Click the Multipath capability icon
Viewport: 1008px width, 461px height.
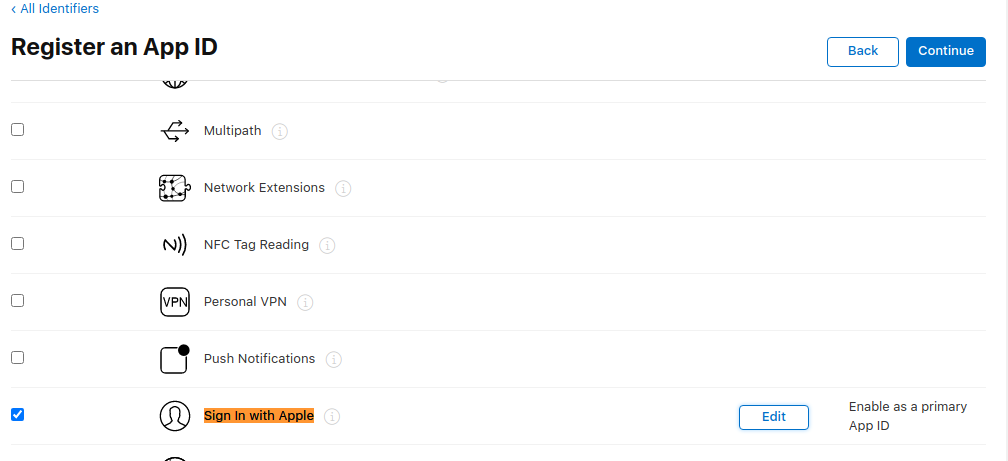click(174, 131)
